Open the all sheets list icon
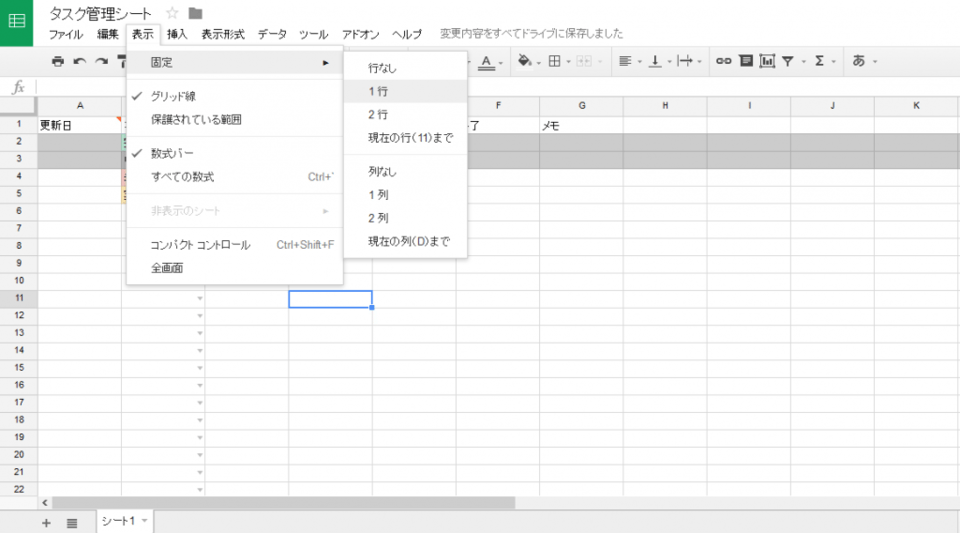The width and height of the screenshot is (960, 533). pyautogui.click(x=72, y=523)
